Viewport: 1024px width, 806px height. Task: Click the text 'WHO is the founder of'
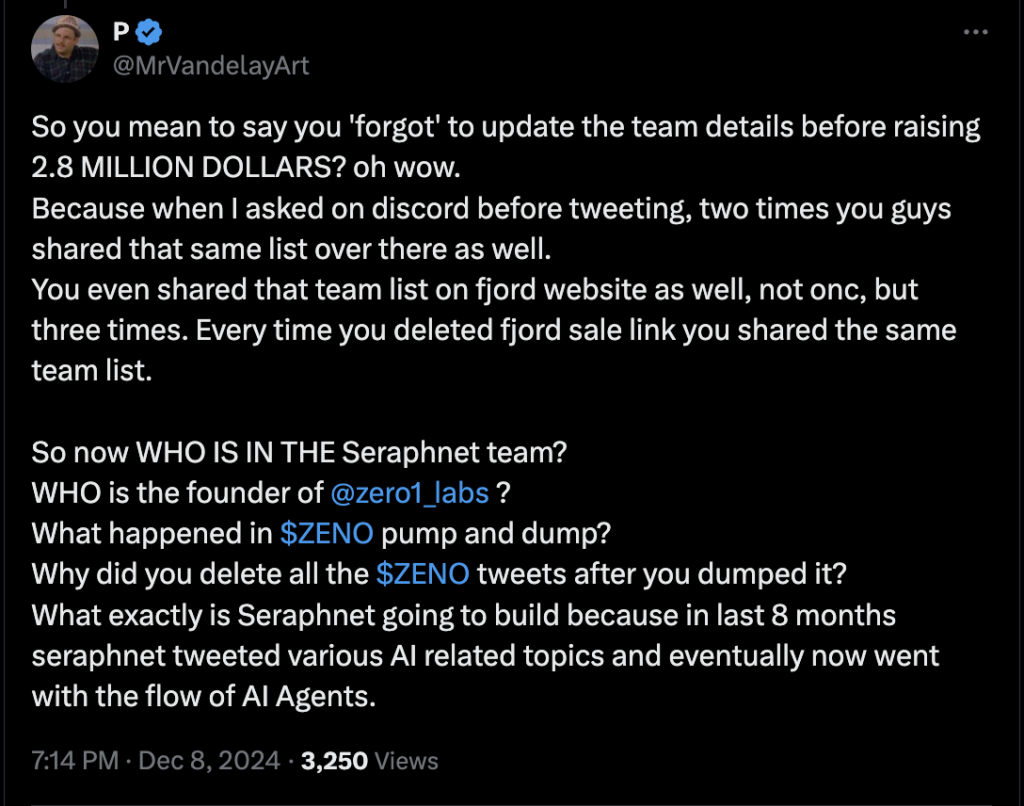coord(177,493)
